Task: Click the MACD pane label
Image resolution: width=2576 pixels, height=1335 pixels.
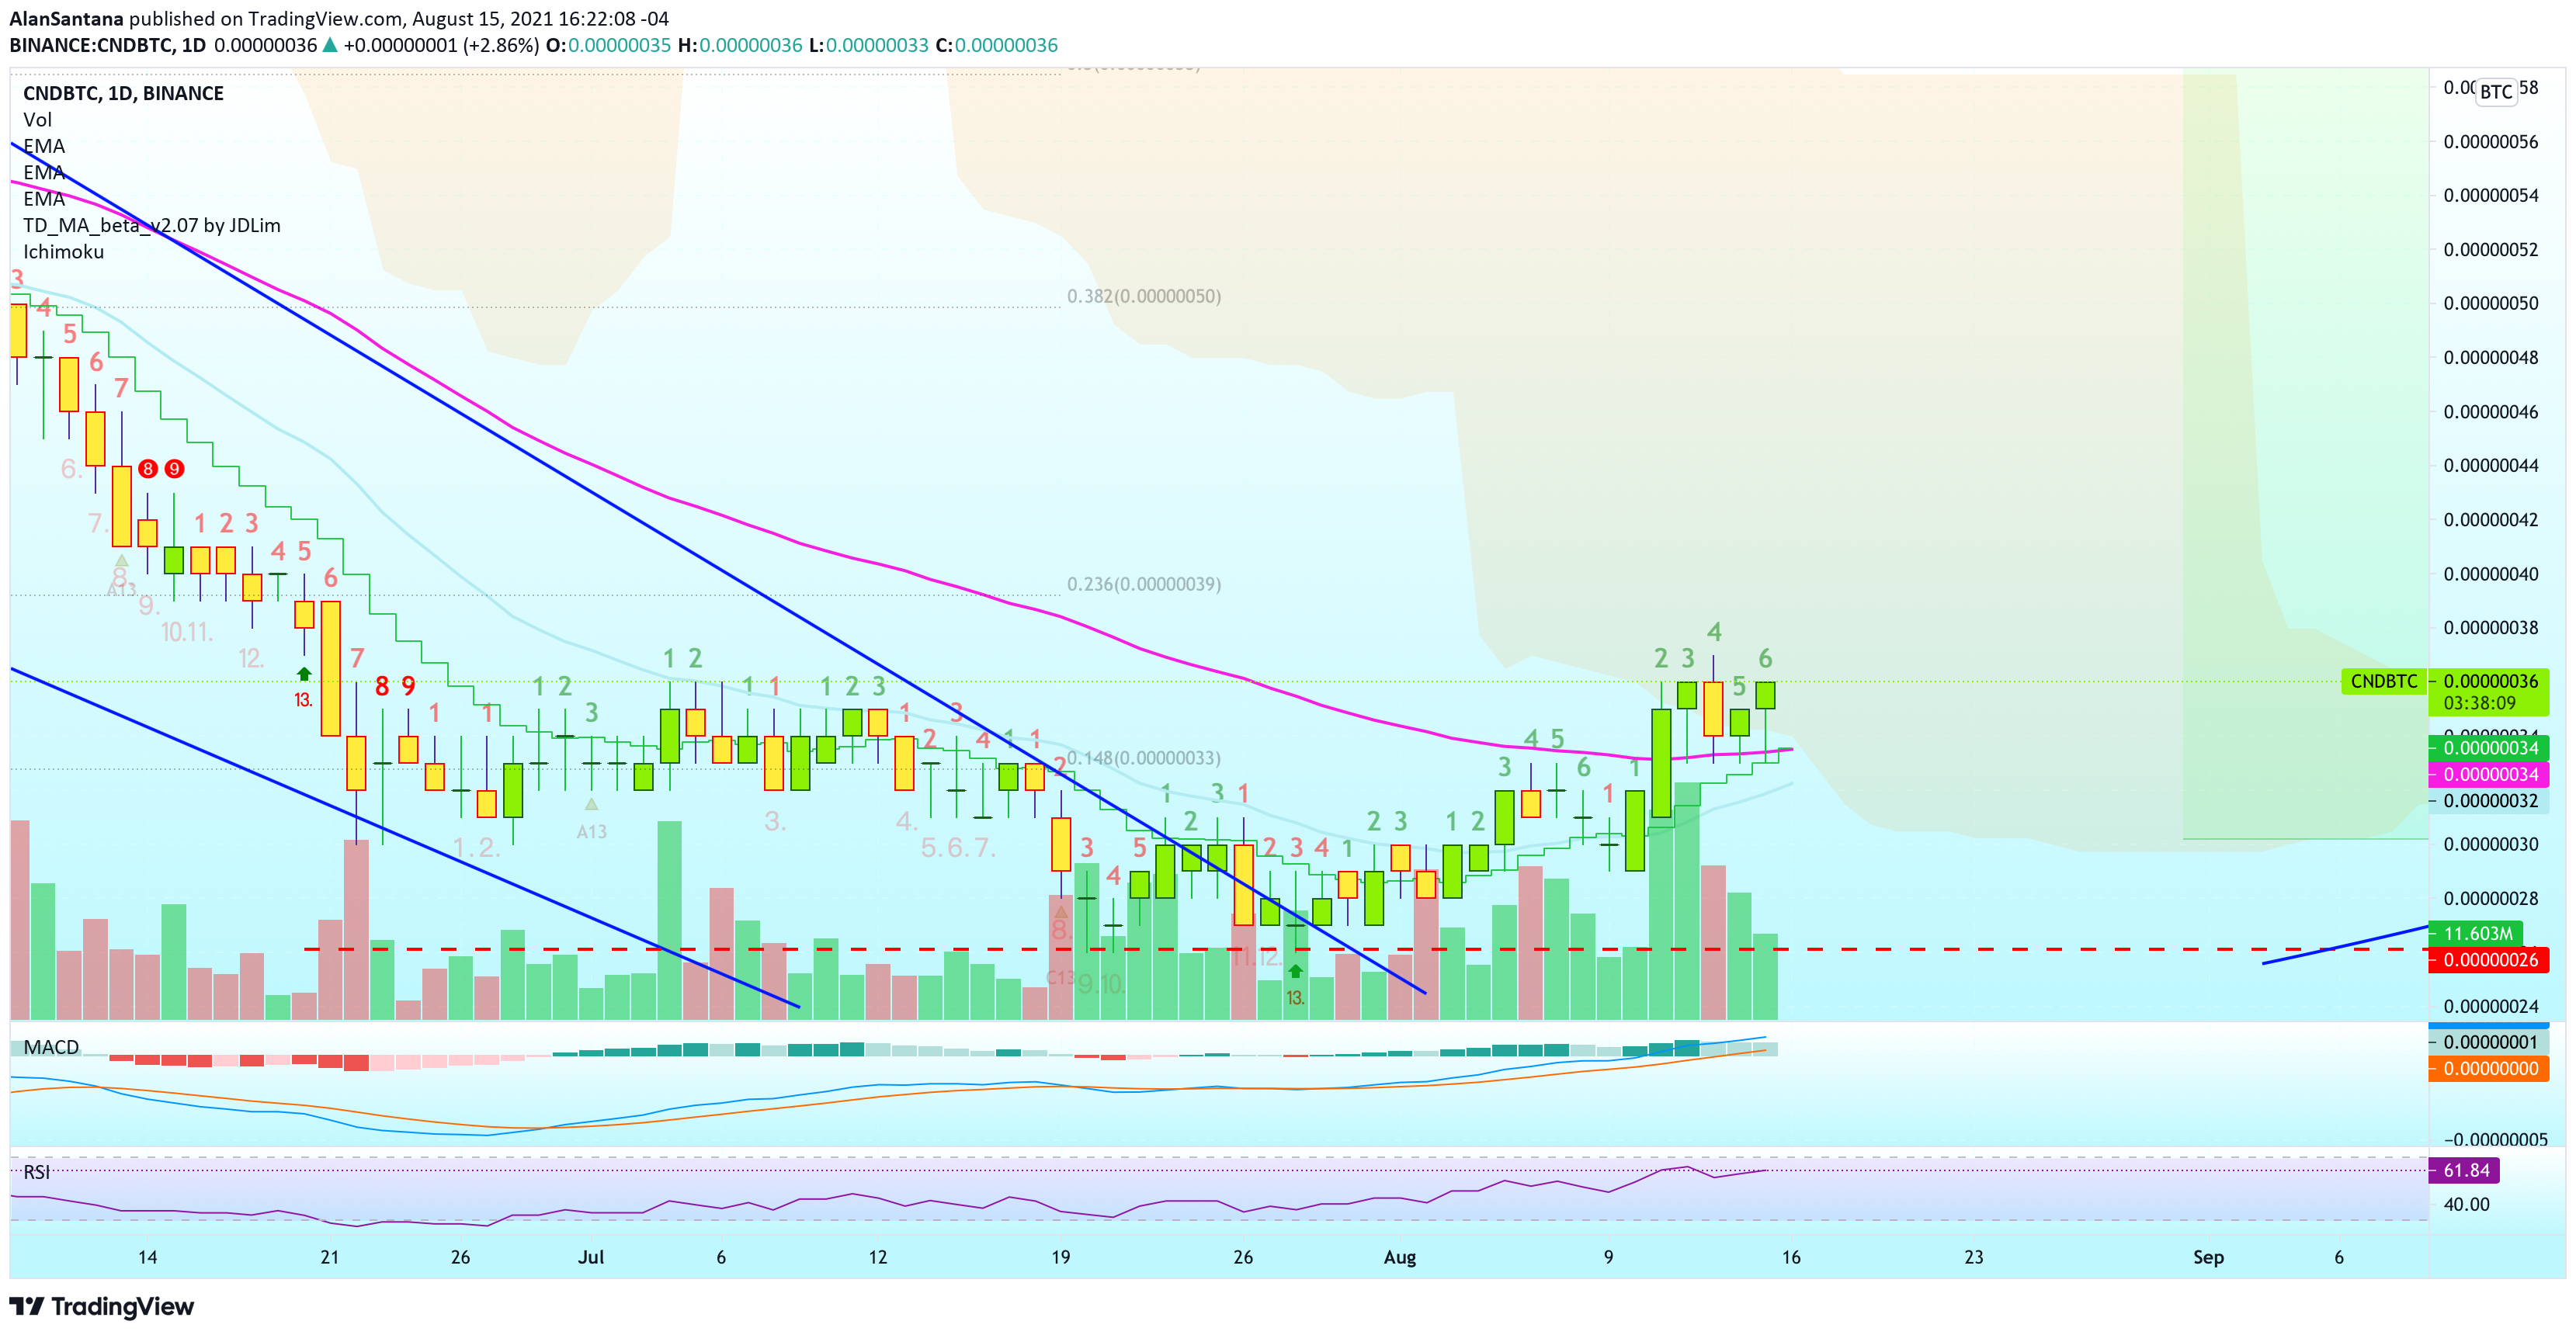Action: point(51,1047)
